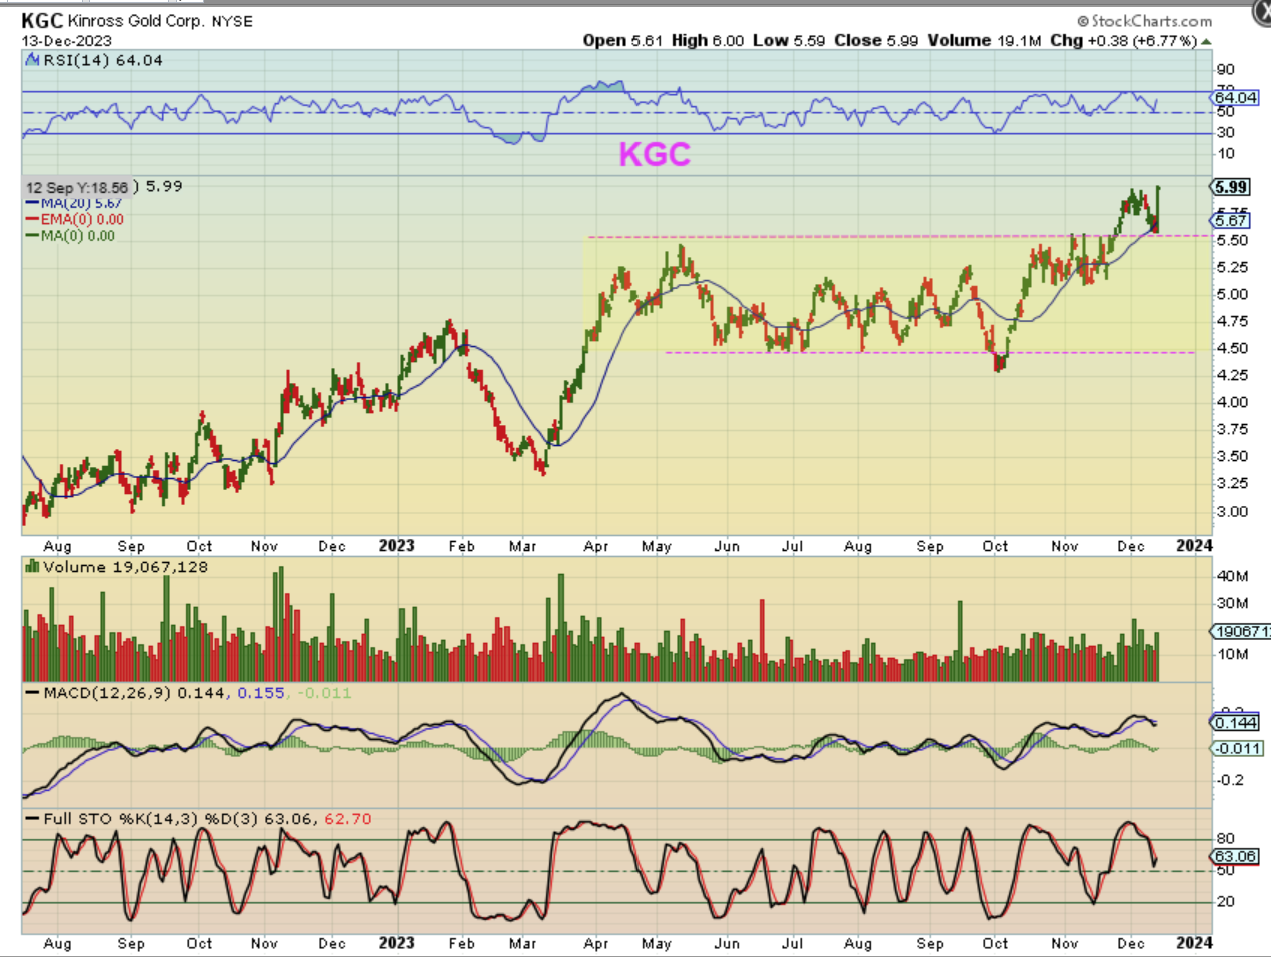This screenshot has height=957, width=1272.
Task: Click the Apr month label under the price chart
Action: (x=596, y=547)
